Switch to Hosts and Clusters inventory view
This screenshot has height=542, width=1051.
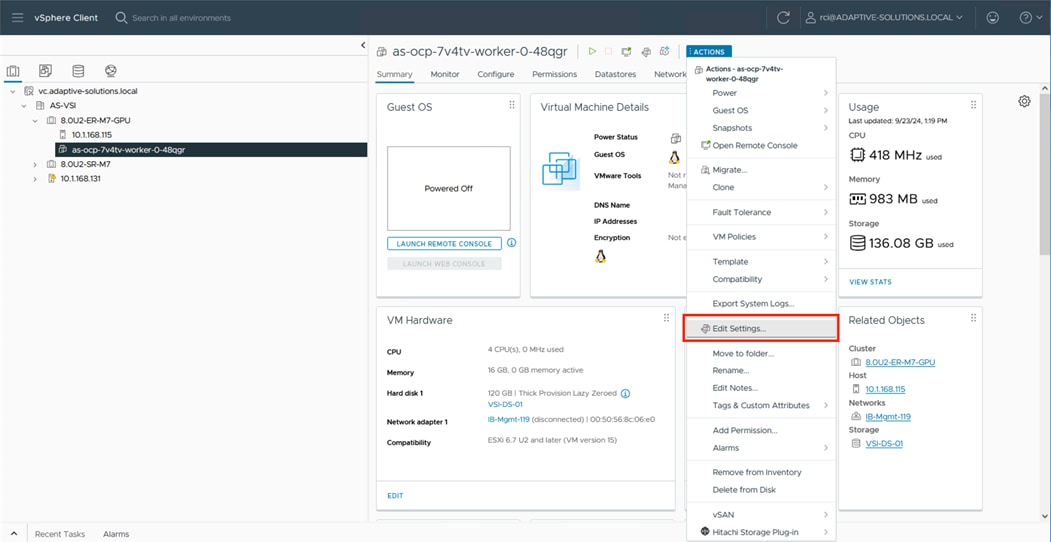pyautogui.click(x=13, y=71)
